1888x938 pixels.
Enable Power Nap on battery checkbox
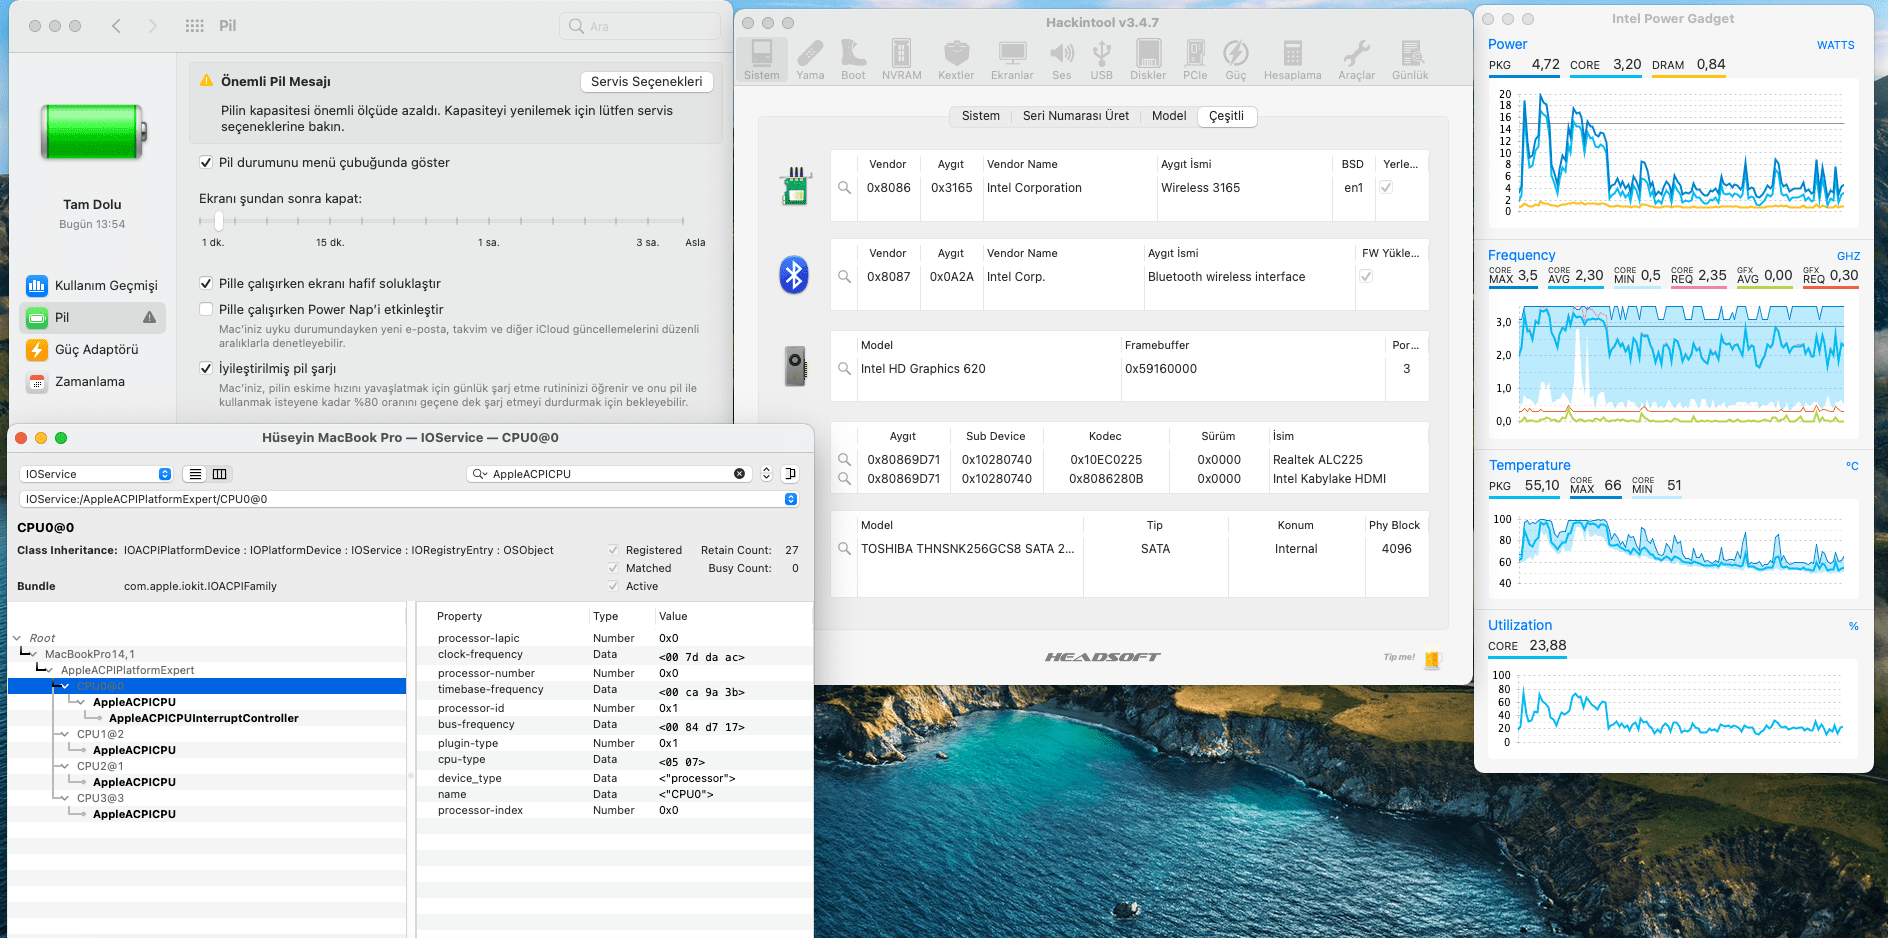click(x=206, y=310)
